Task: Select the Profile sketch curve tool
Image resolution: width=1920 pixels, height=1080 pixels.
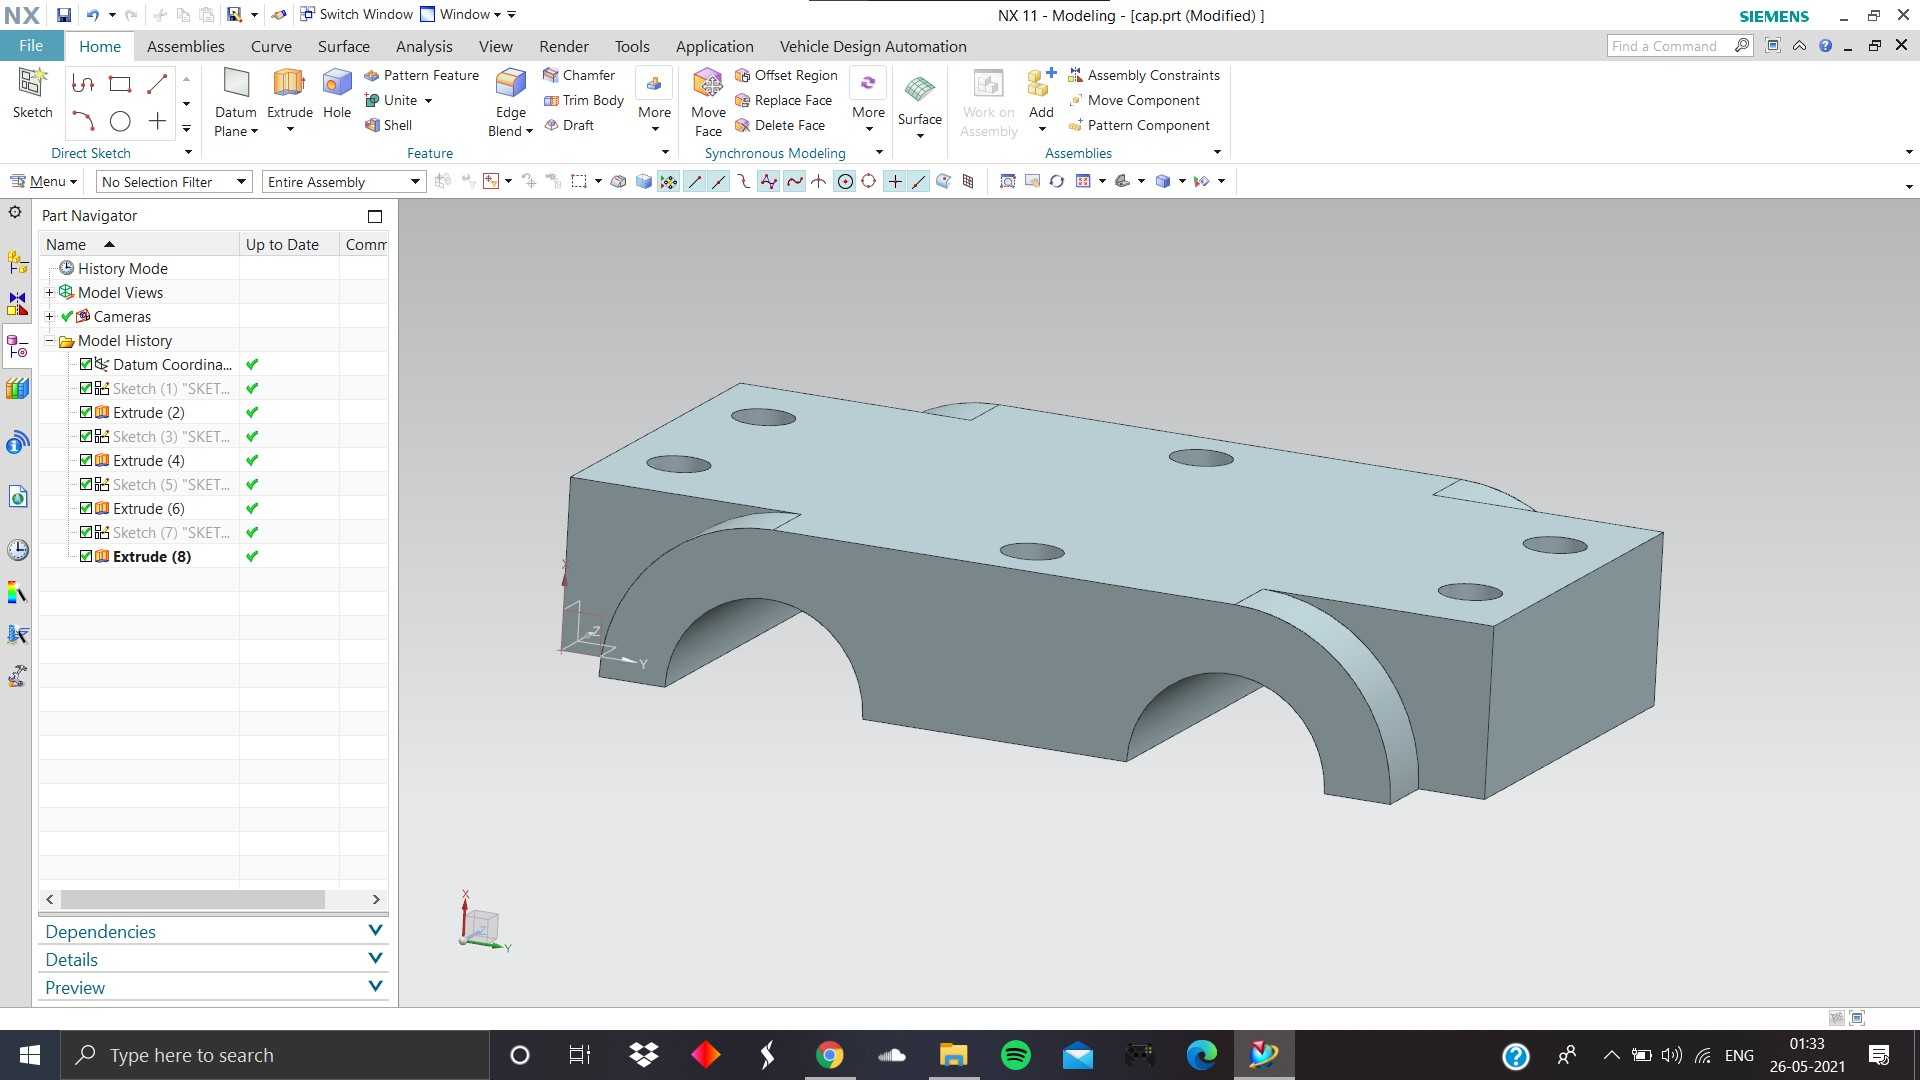Action: point(83,85)
